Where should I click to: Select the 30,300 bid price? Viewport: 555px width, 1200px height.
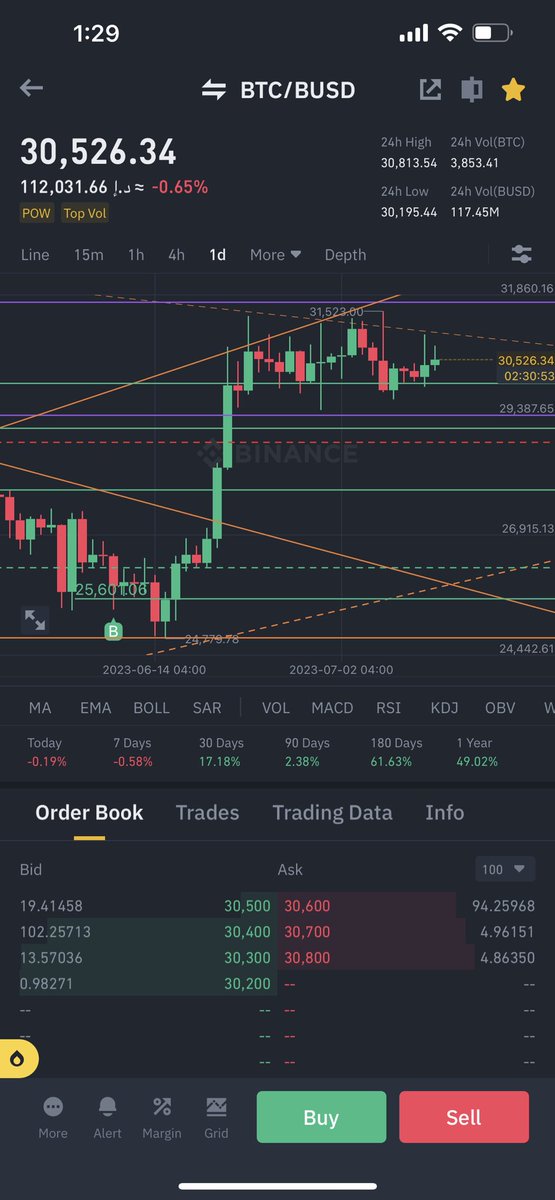247,958
